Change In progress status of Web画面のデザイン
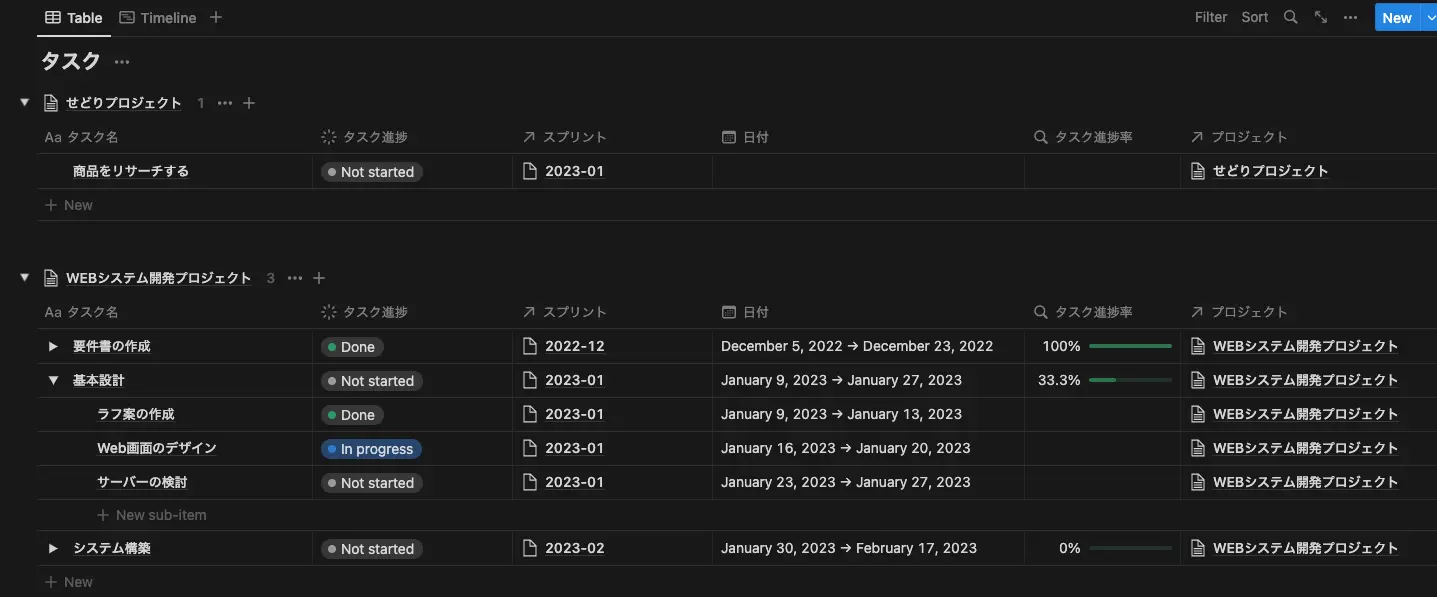This screenshot has width=1437, height=597. [371, 449]
